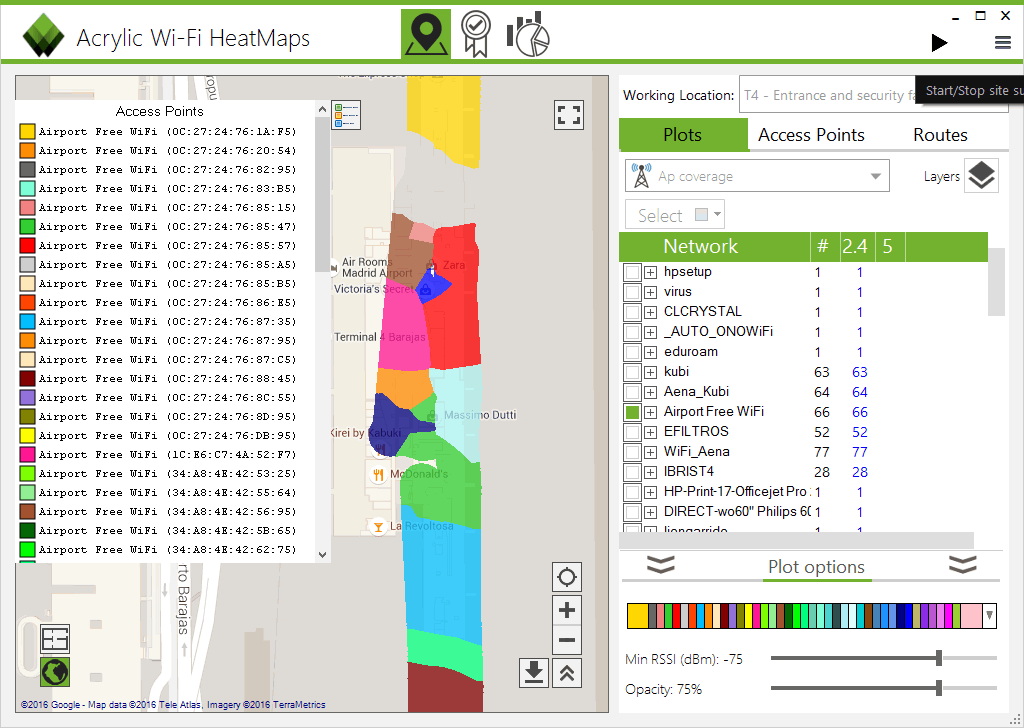Screen dimensions: 1024x728
Task: Expand the map to fullscreen
Action: point(569,116)
